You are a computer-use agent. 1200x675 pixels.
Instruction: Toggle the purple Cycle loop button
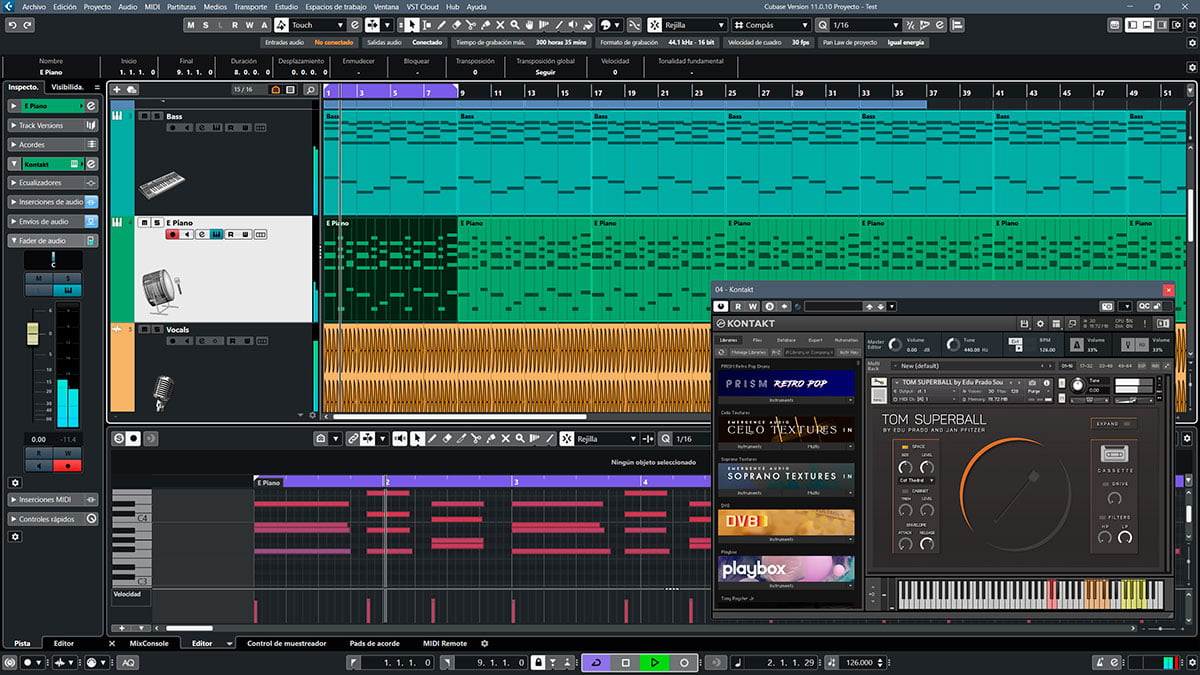click(x=596, y=663)
